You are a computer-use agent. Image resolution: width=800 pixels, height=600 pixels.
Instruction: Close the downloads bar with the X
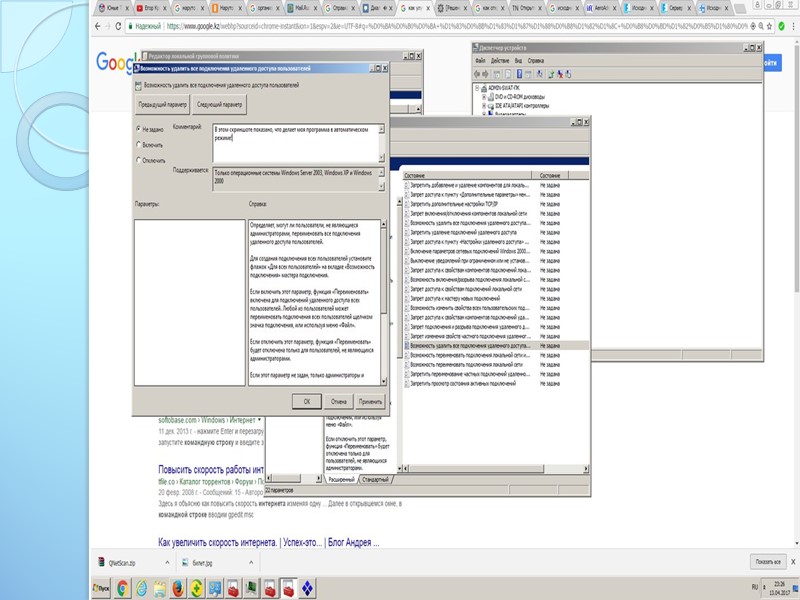(x=793, y=562)
